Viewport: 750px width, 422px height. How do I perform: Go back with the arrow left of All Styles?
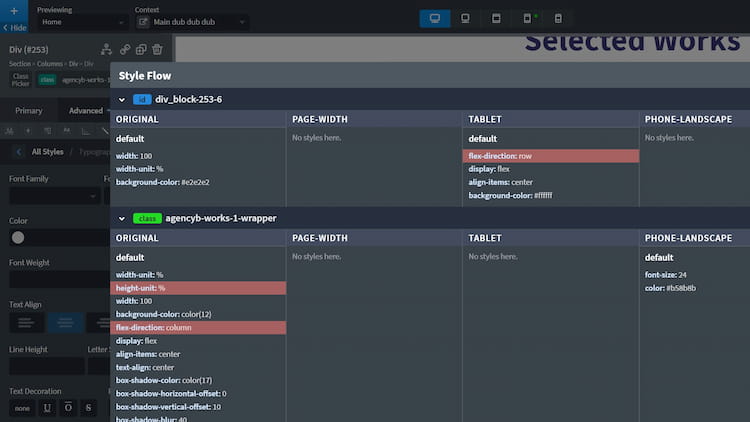[x=19, y=152]
